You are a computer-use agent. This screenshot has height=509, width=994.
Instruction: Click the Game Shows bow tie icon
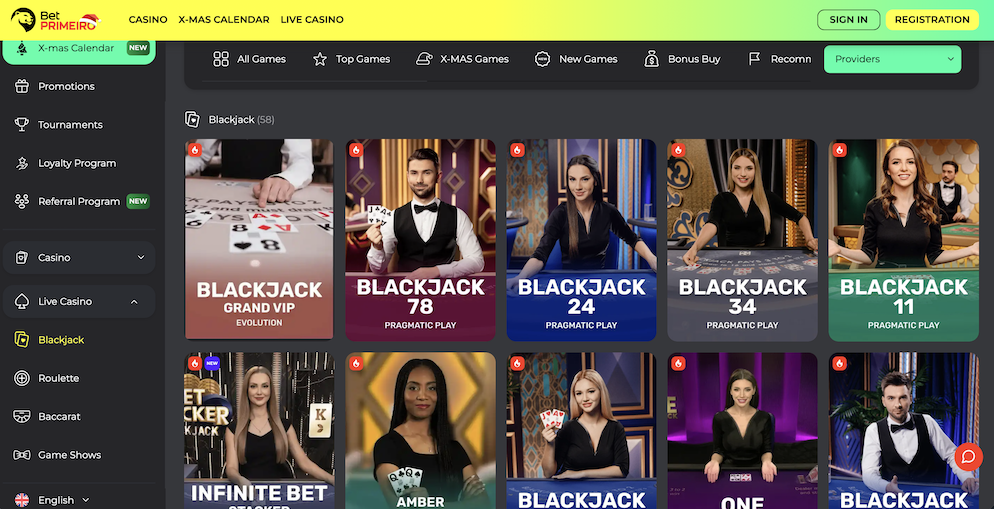[22, 454]
